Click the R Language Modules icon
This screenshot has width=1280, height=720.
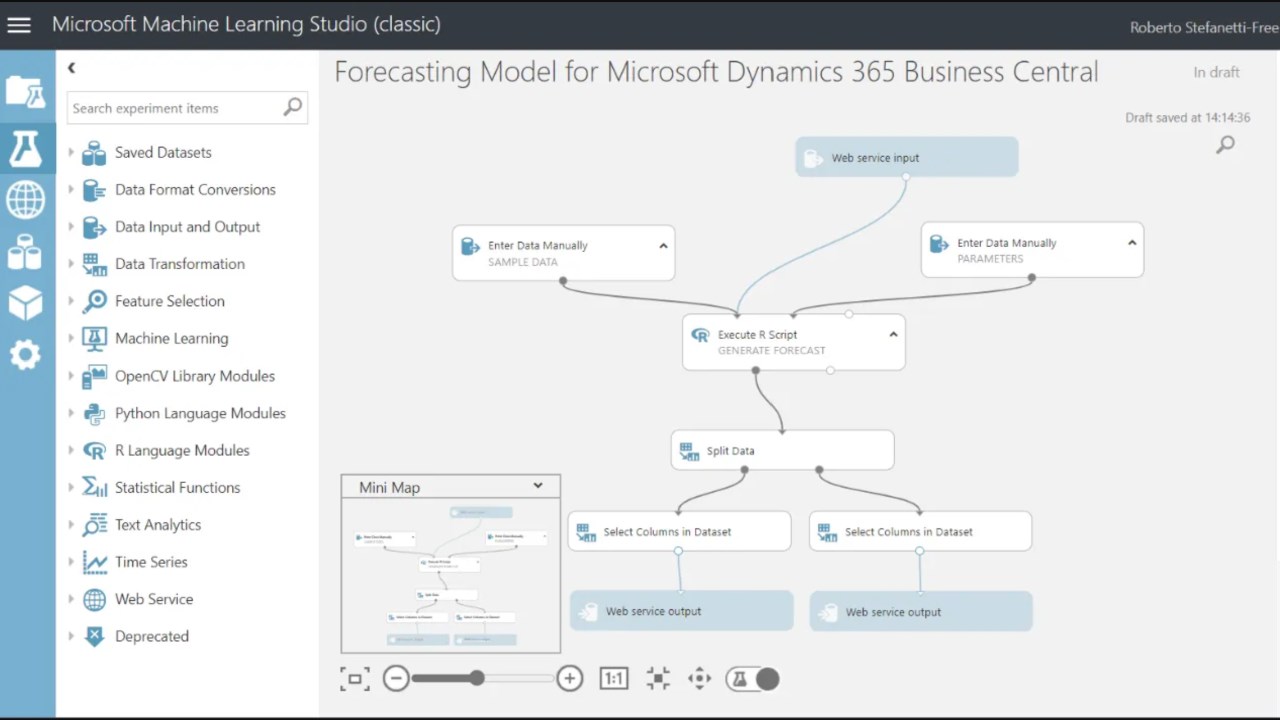point(94,450)
